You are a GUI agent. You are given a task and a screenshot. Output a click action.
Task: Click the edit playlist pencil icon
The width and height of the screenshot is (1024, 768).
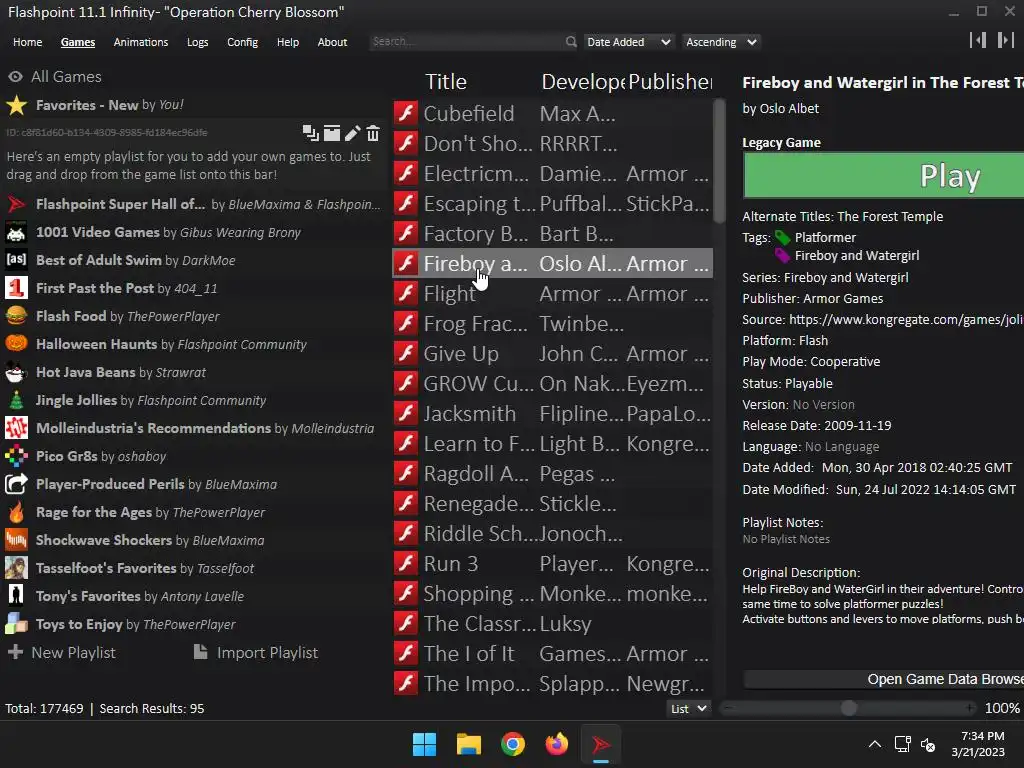[x=353, y=133]
